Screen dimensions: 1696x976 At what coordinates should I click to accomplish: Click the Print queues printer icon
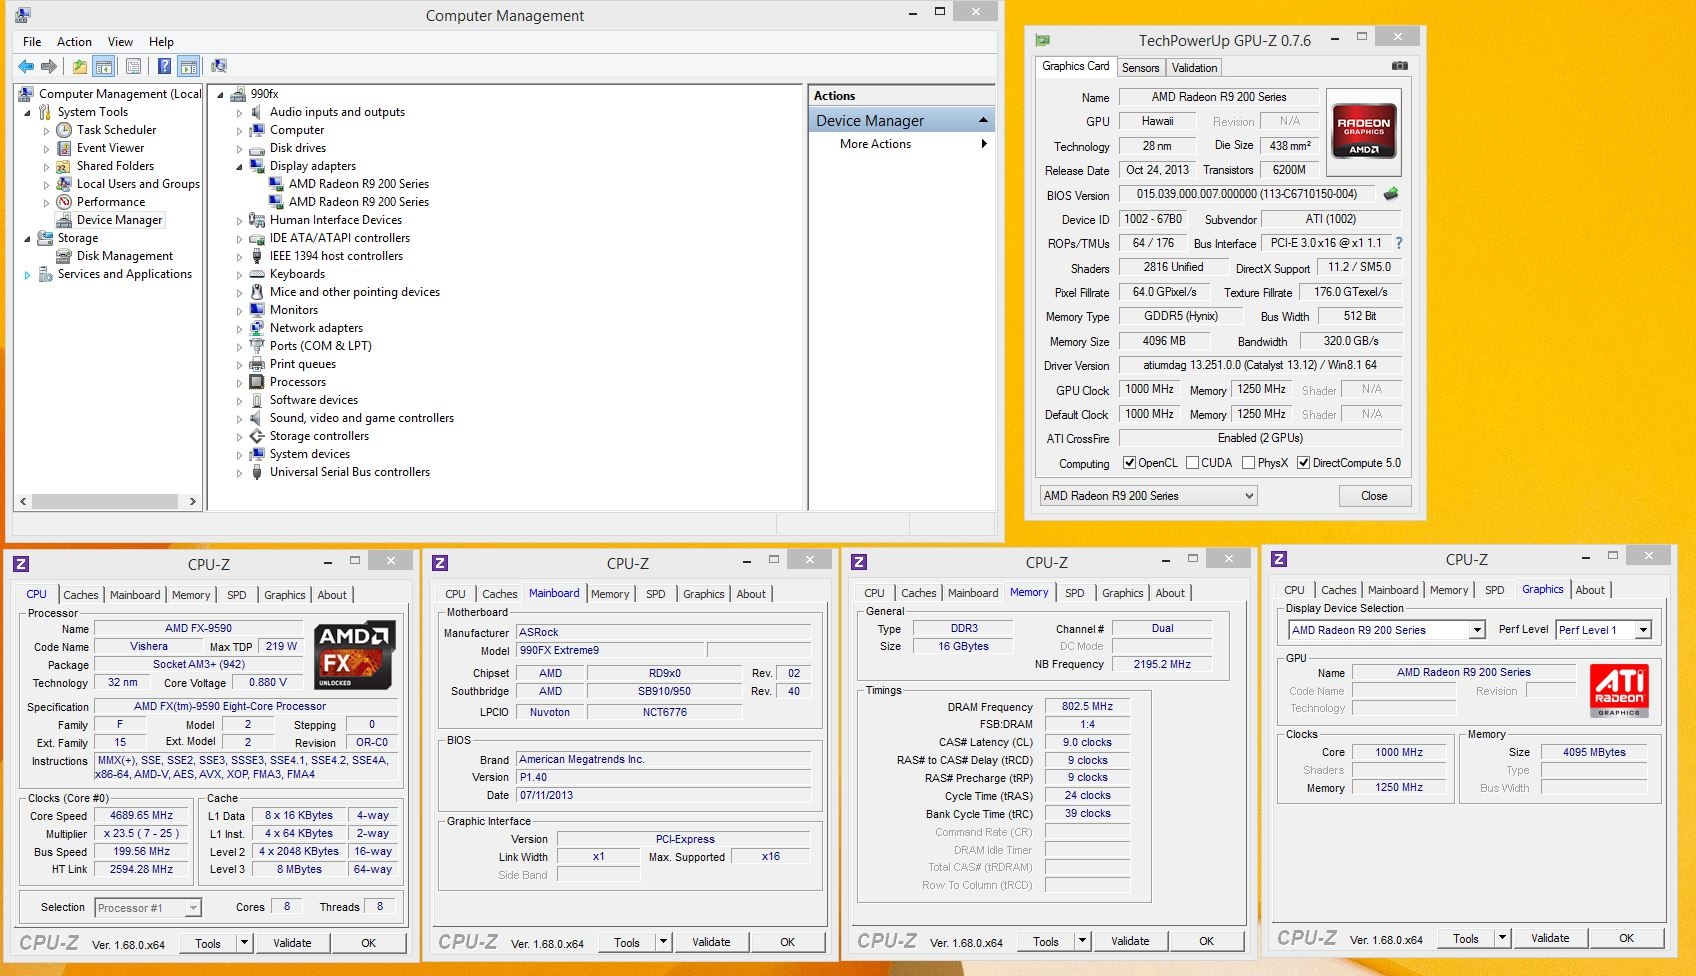click(257, 364)
